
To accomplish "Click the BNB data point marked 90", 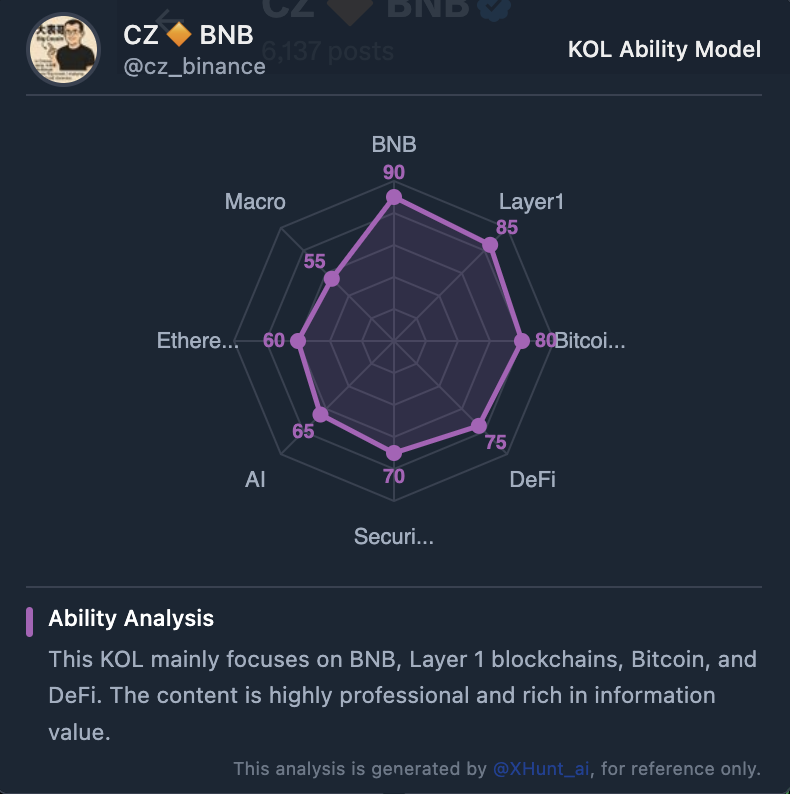I will point(394,197).
